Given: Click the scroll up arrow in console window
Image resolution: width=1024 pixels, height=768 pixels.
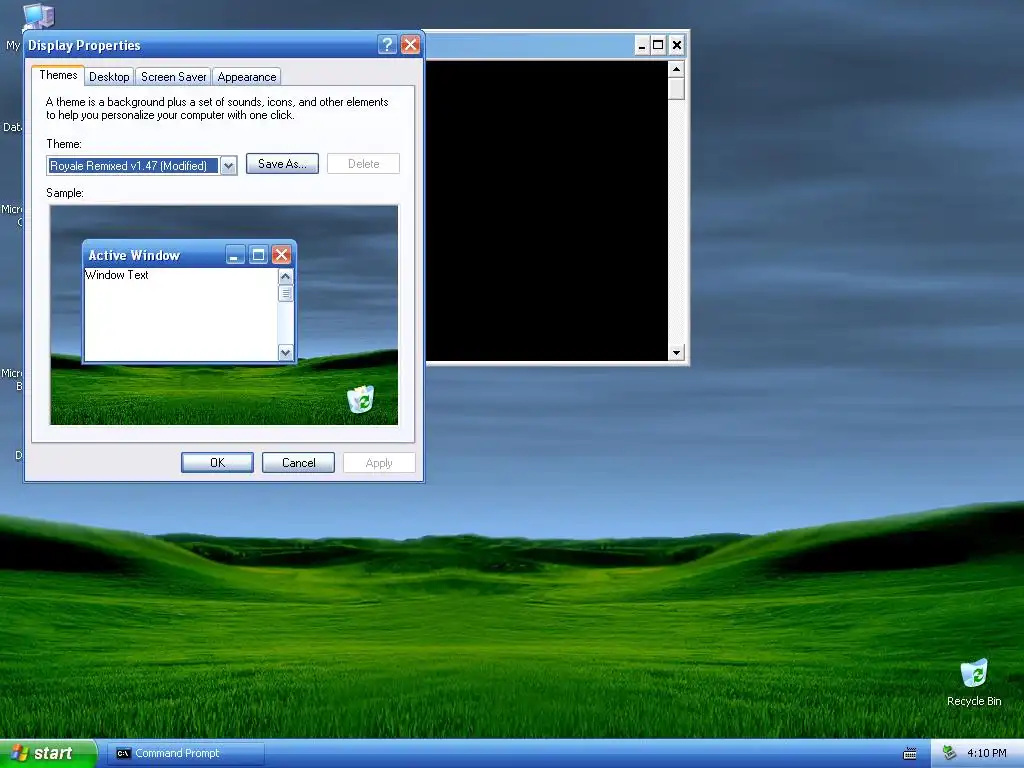Looking at the screenshot, I should click(x=677, y=69).
